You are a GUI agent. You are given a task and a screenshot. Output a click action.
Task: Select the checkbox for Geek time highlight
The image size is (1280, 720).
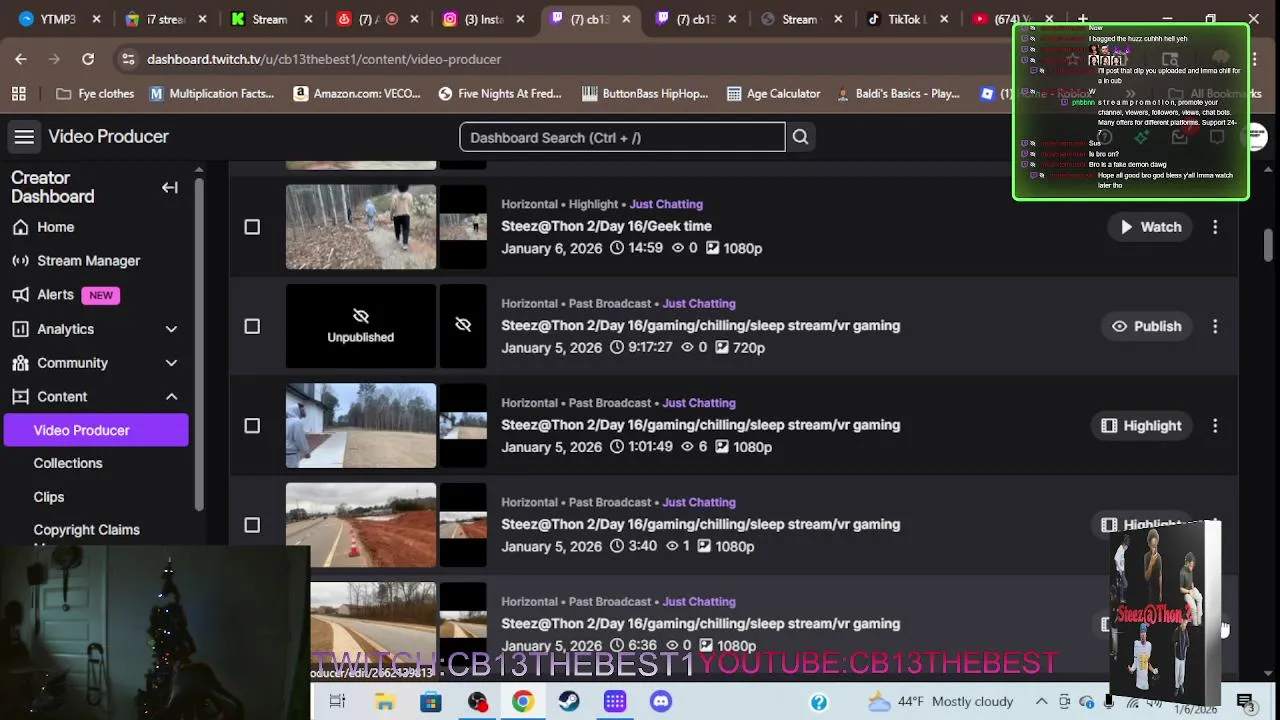point(252,227)
